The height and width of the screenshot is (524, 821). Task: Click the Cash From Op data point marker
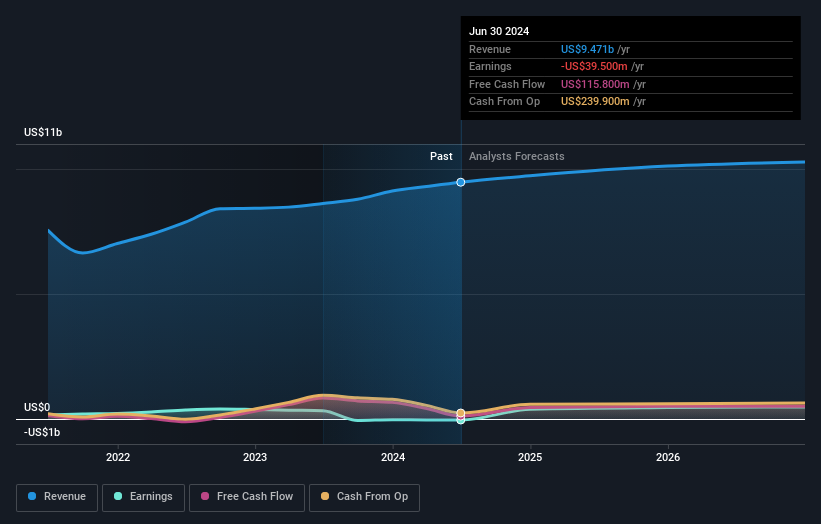(461, 413)
